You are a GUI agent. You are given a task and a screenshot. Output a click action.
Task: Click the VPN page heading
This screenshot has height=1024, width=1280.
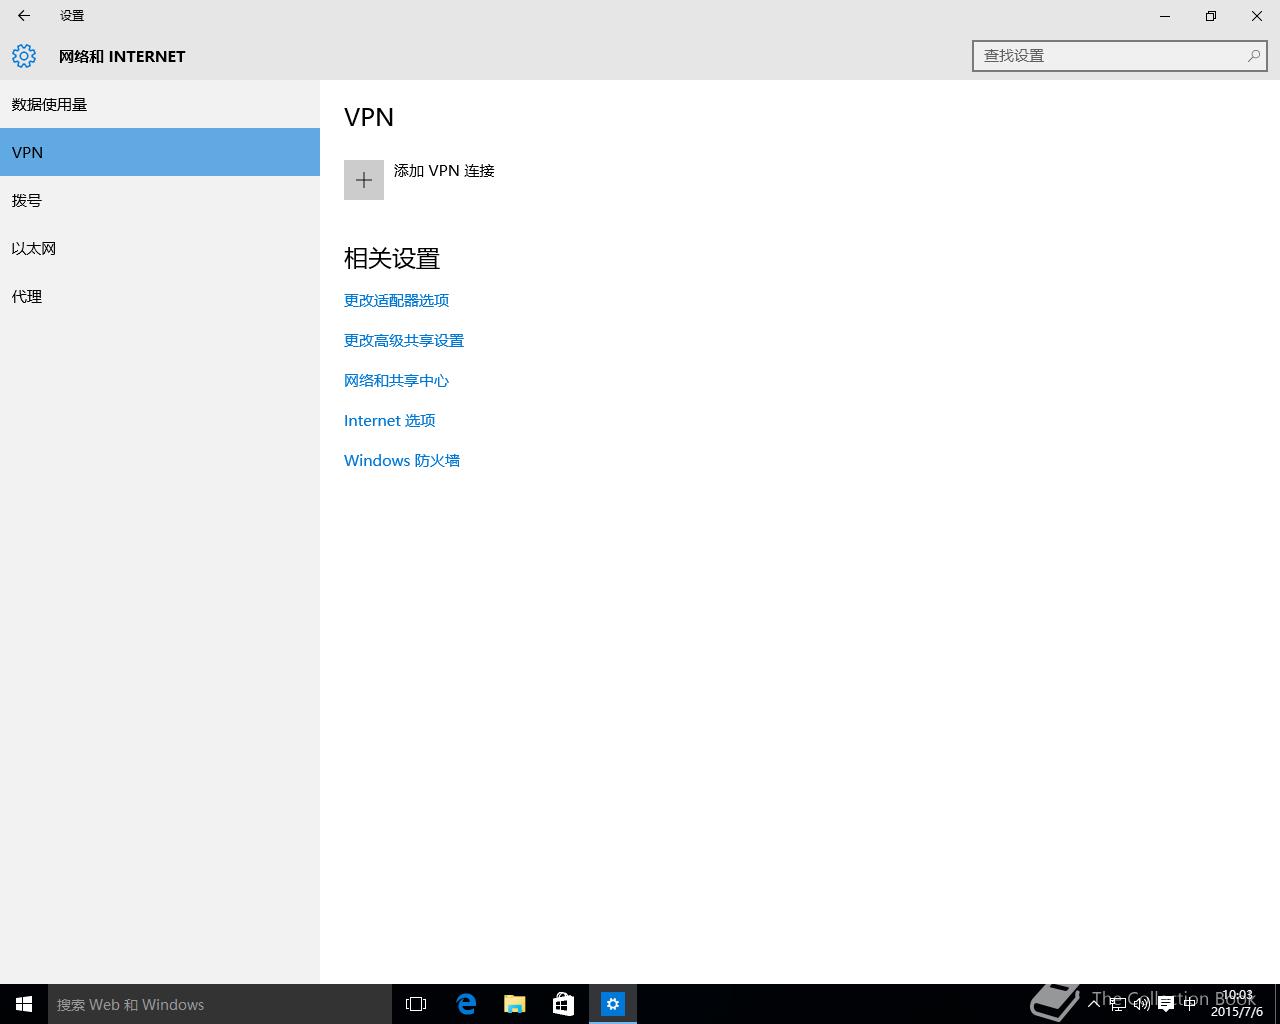point(369,117)
